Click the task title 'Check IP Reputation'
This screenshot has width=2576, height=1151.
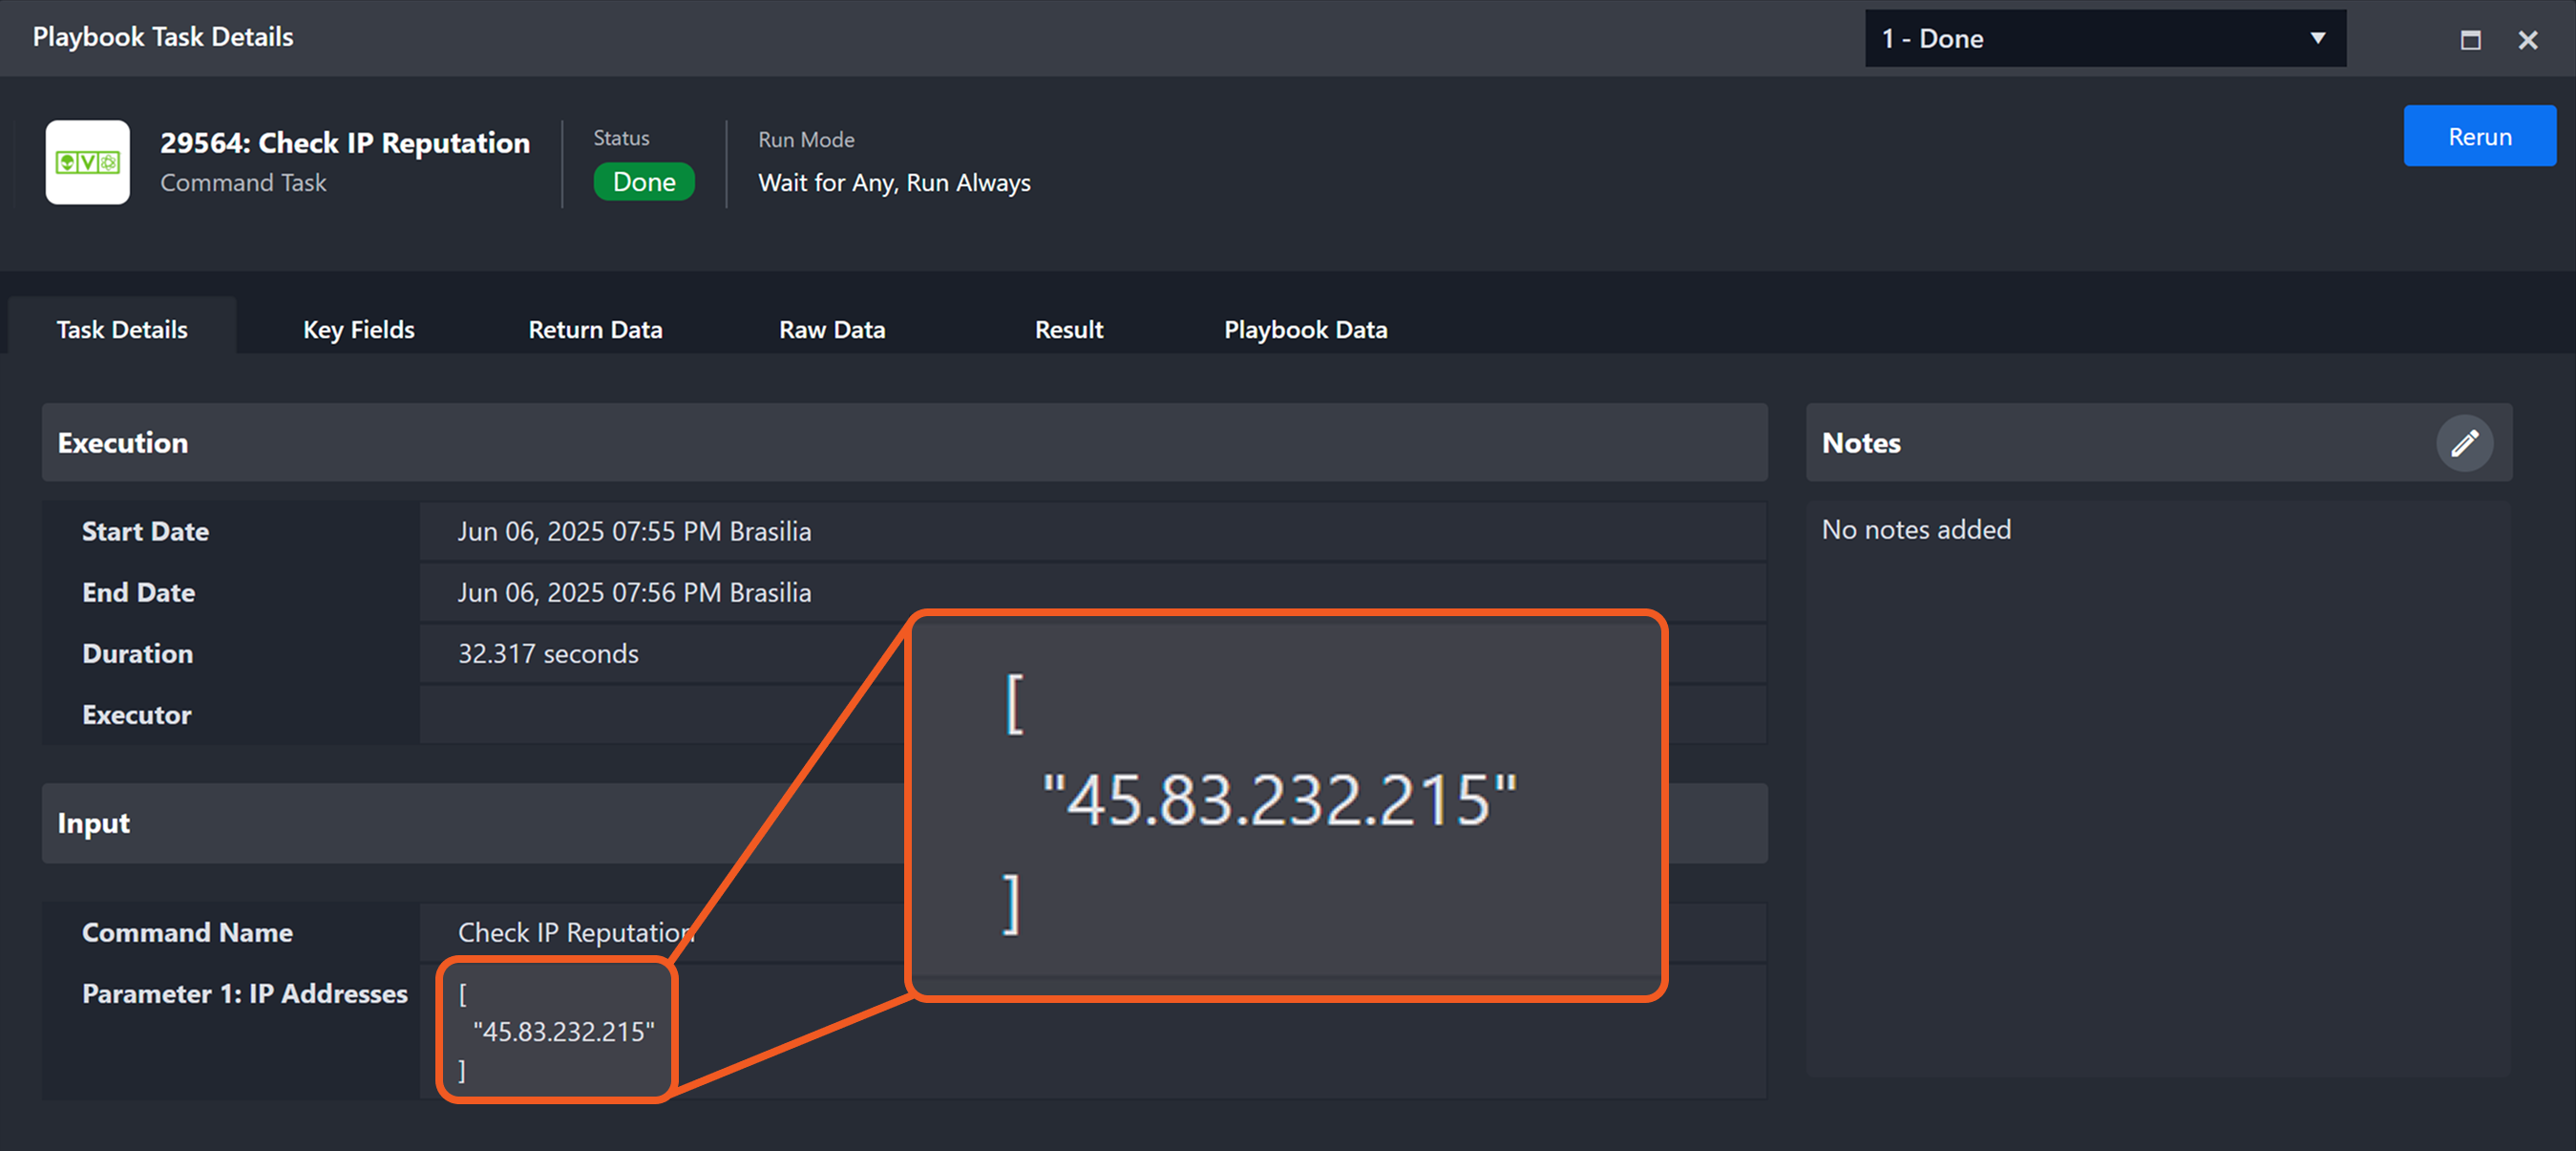[344, 143]
